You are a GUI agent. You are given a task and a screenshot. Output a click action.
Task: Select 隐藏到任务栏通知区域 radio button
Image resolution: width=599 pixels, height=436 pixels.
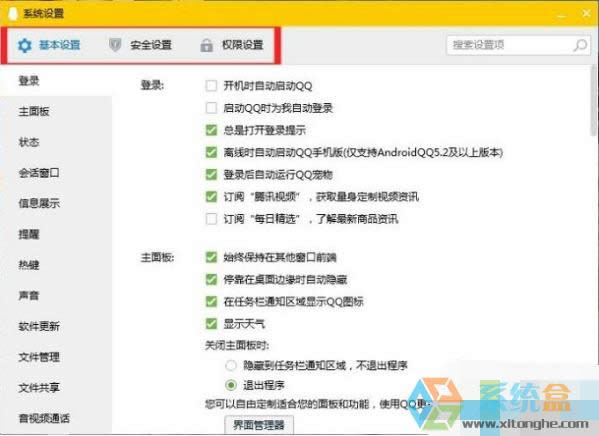(x=231, y=366)
